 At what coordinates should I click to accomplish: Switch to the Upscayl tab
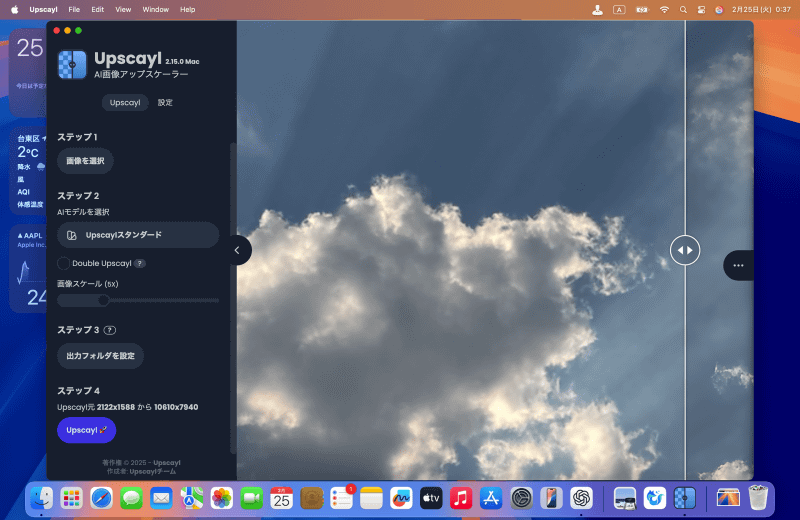point(125,103)
